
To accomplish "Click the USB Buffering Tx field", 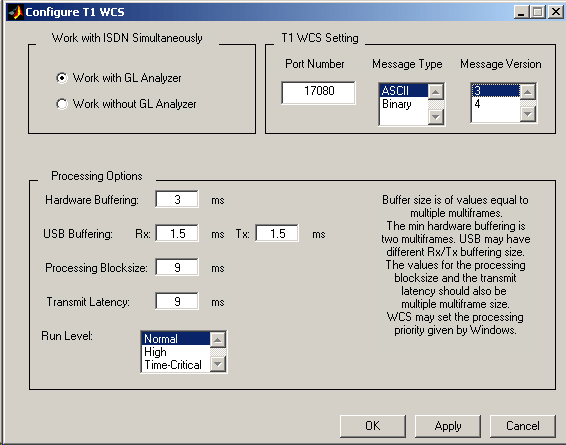I will (277, 233).
